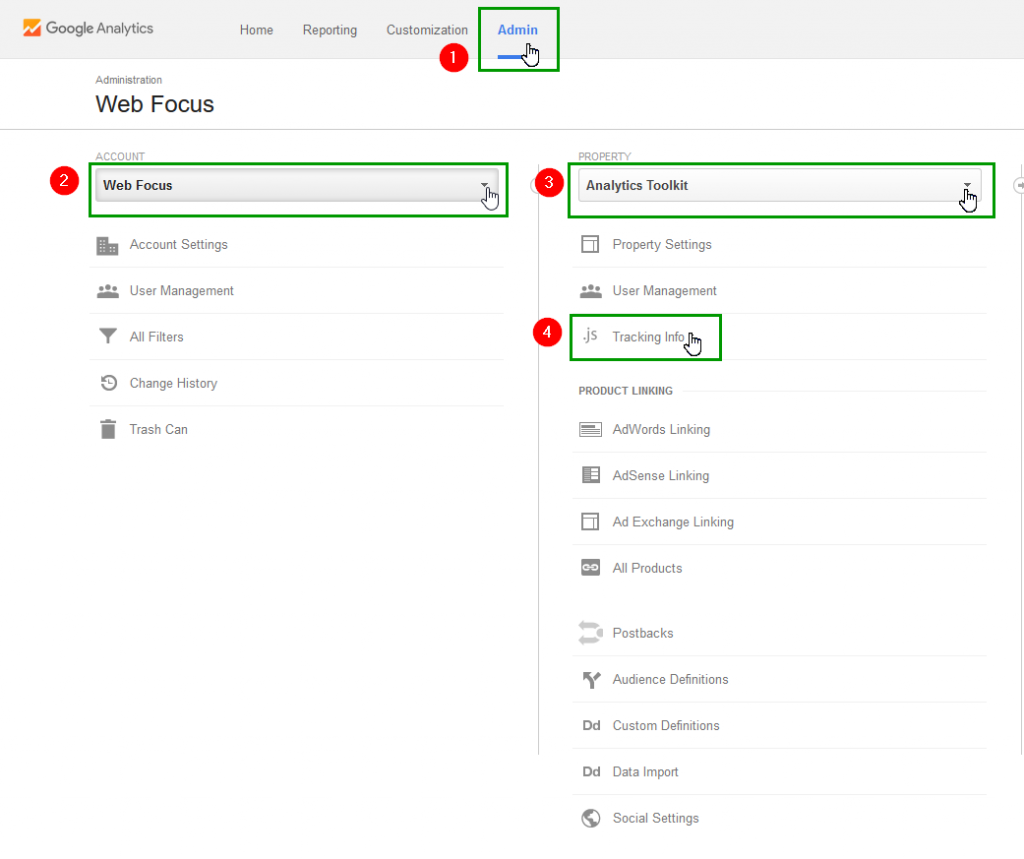Screen dimensions: 1024x859
Task: Open AdSense Linking
Action: click(x=660, y=476)
